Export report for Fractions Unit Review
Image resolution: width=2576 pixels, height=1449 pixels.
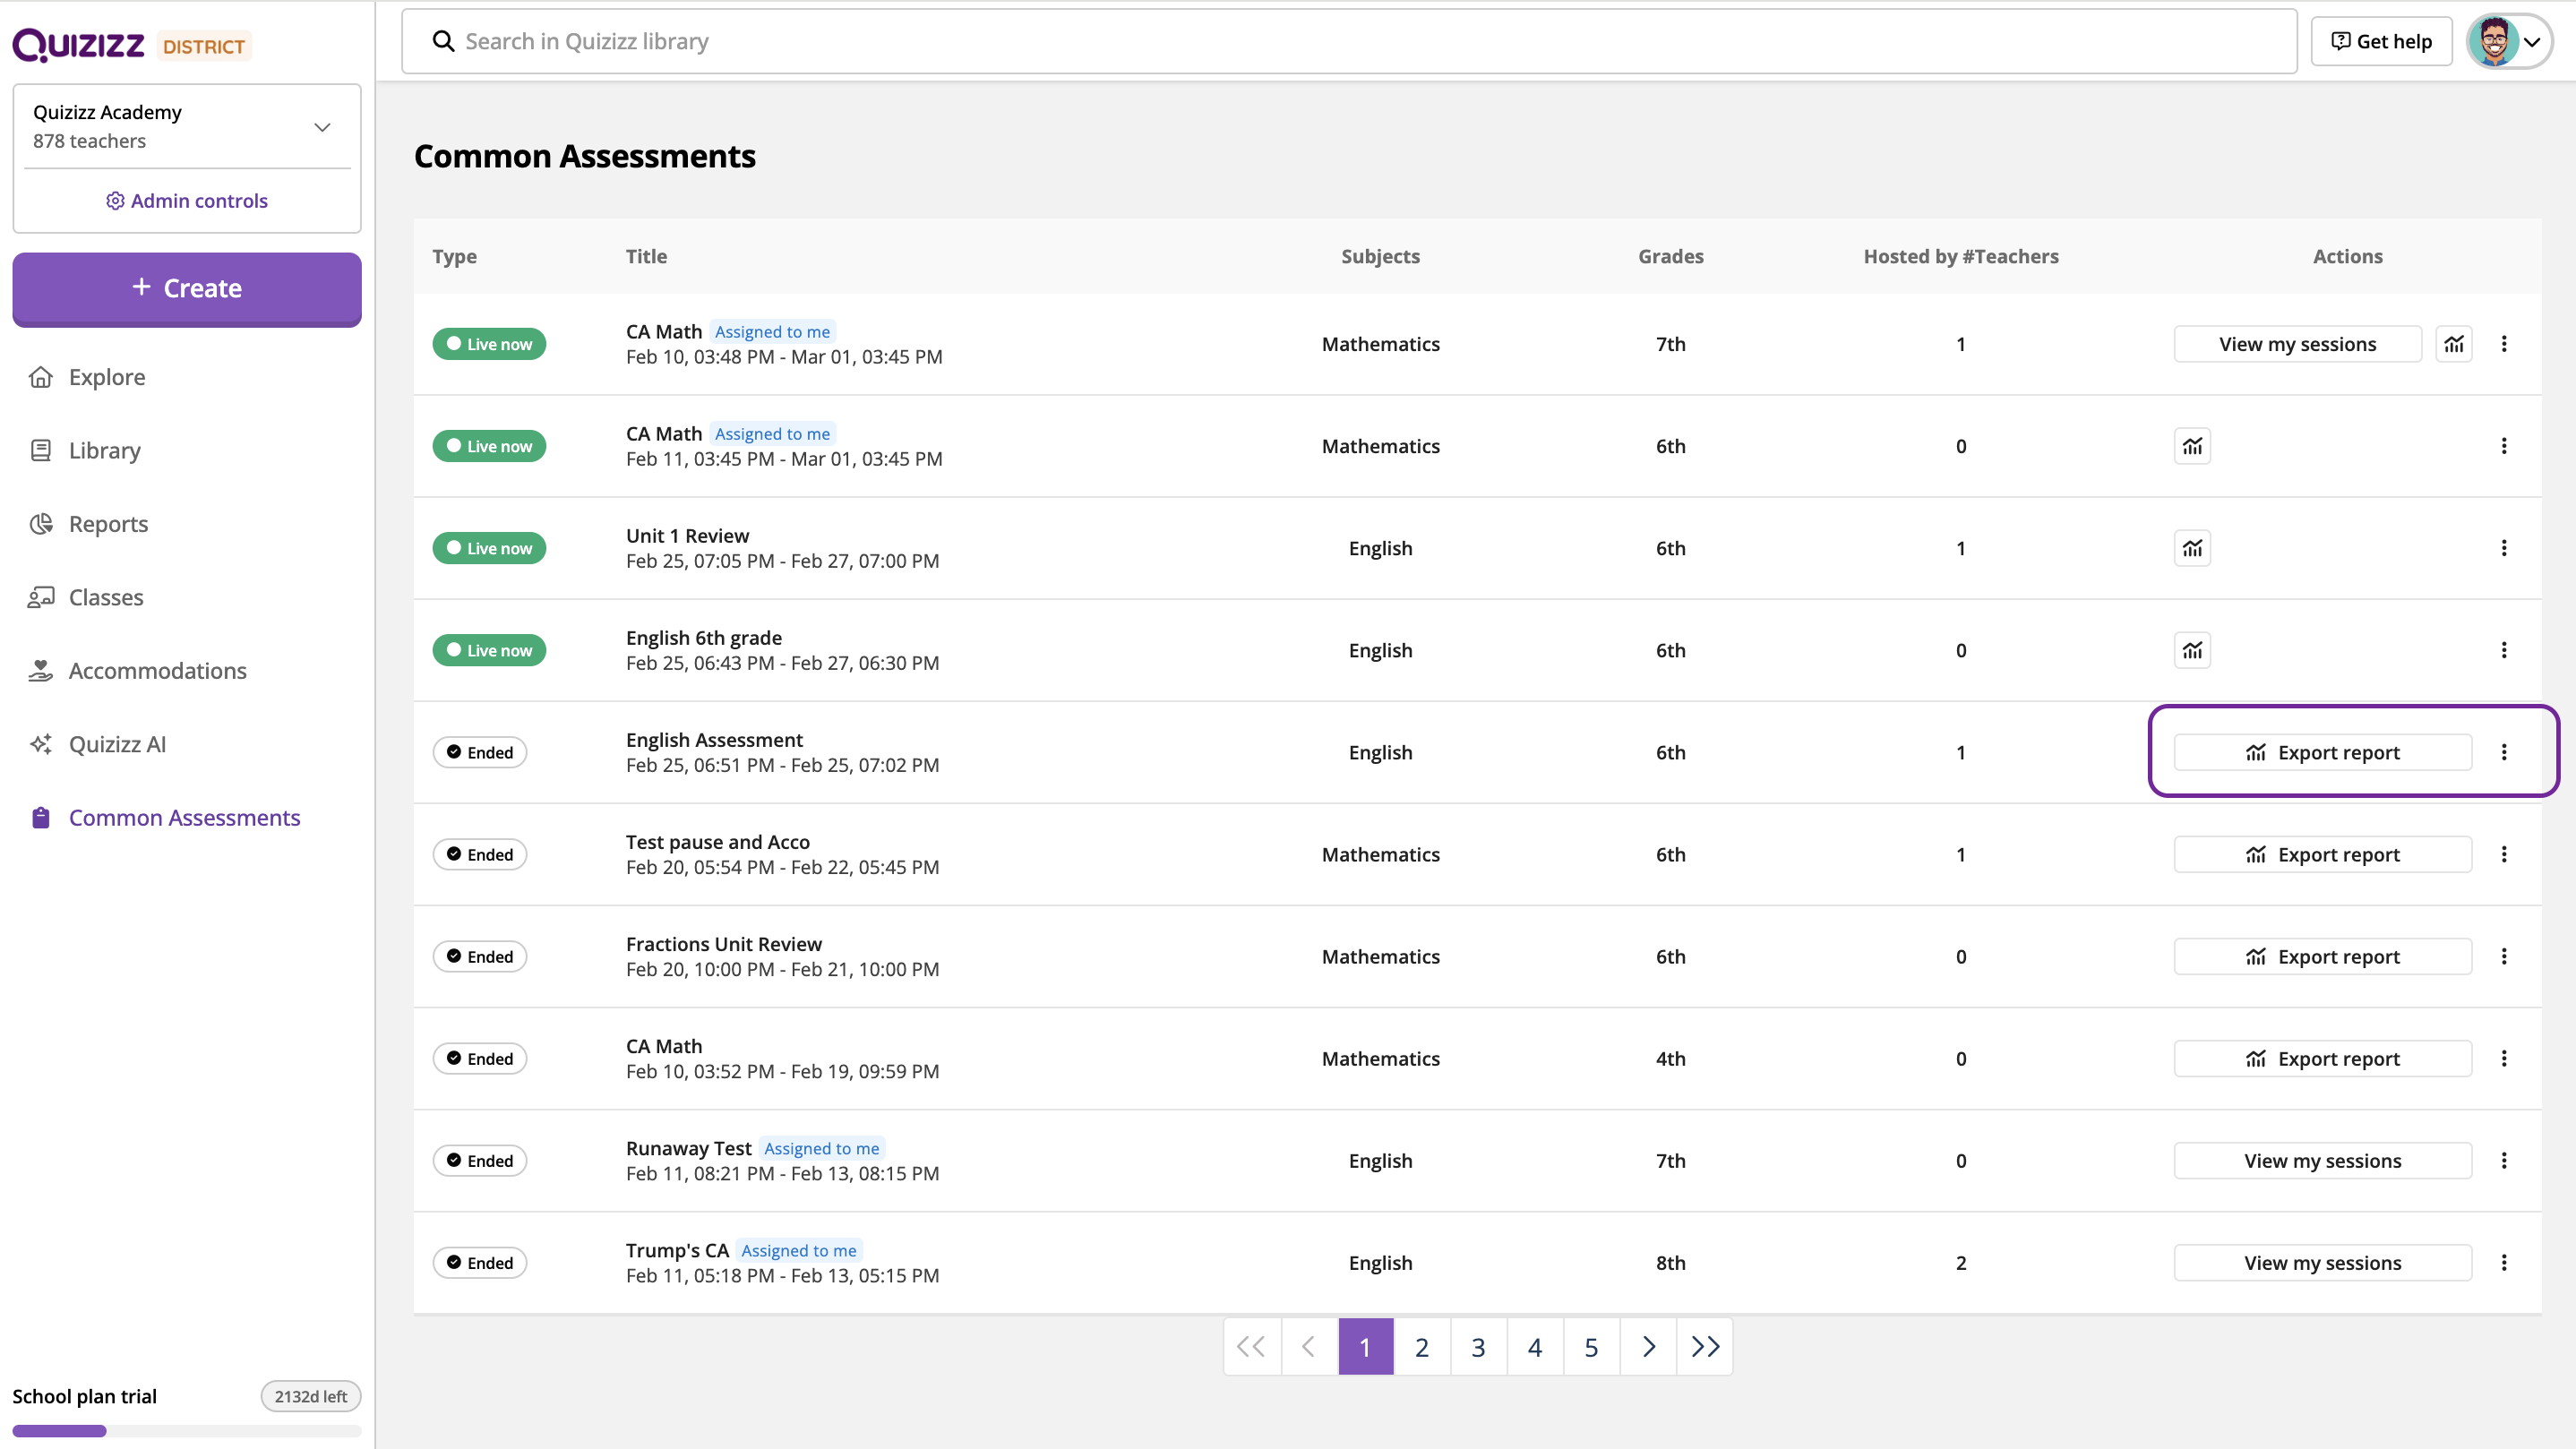point(2322,956)
